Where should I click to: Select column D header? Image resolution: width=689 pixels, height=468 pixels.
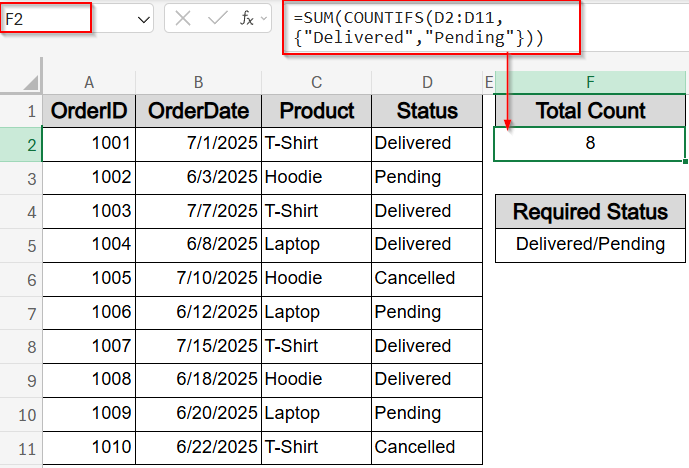pyautogui.click(x=427, y=82)
